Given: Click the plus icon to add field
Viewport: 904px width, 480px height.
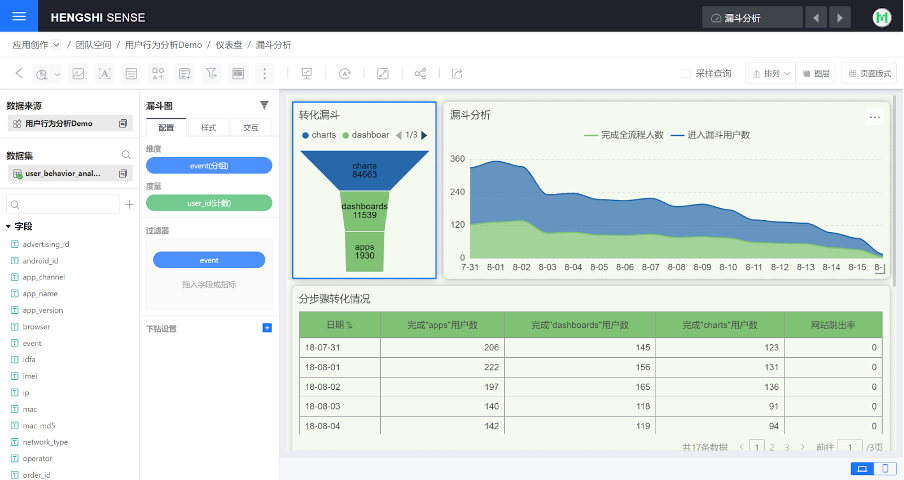Looking at the screenshot, I should coord(129,204).
